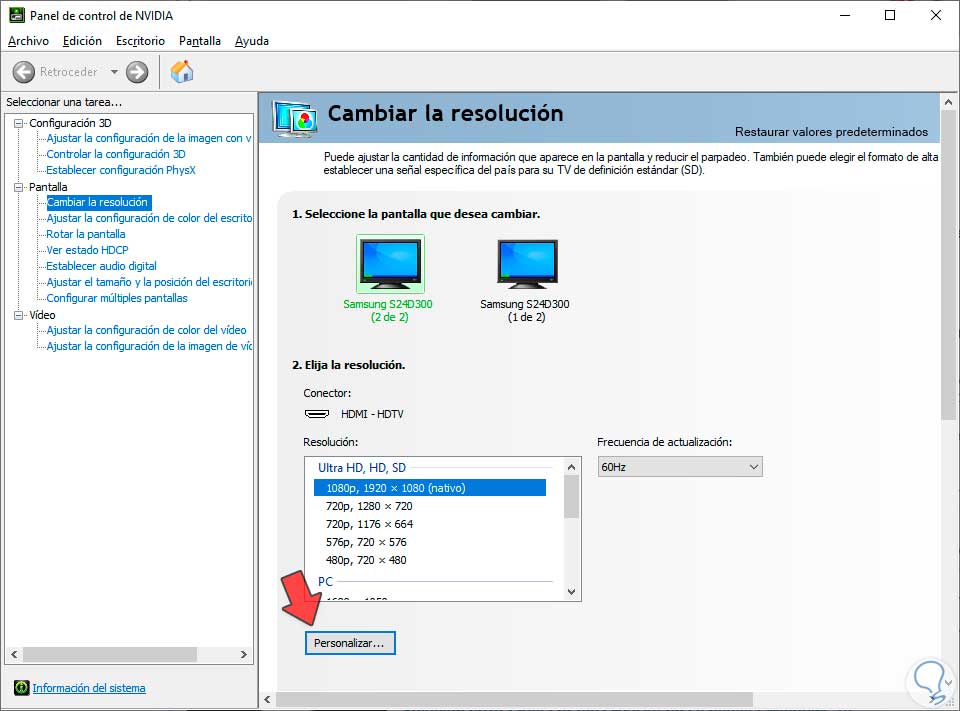Open the Información del sistema link
The height and width of the screenshot is (711, 960).
pyautogui.click(x=89, y=688)
